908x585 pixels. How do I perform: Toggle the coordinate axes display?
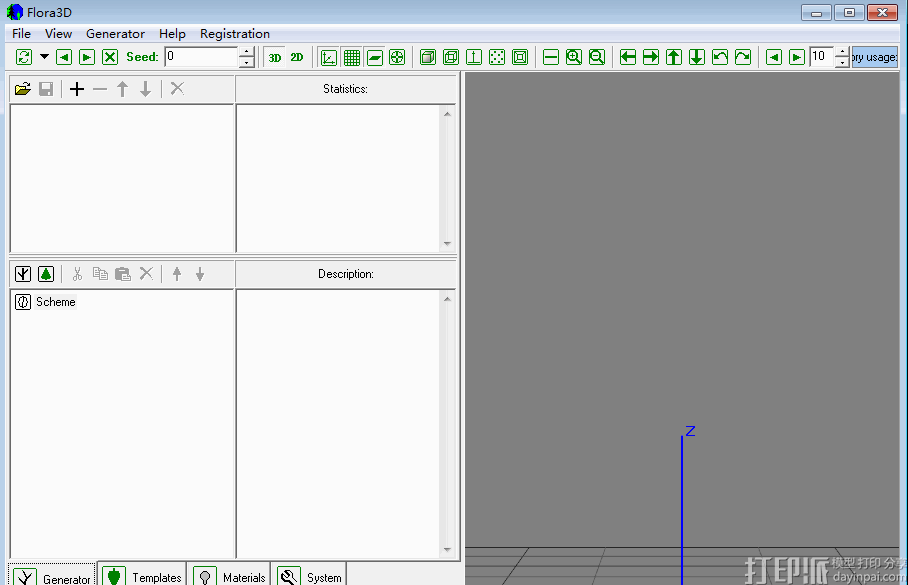coord(328,57)
